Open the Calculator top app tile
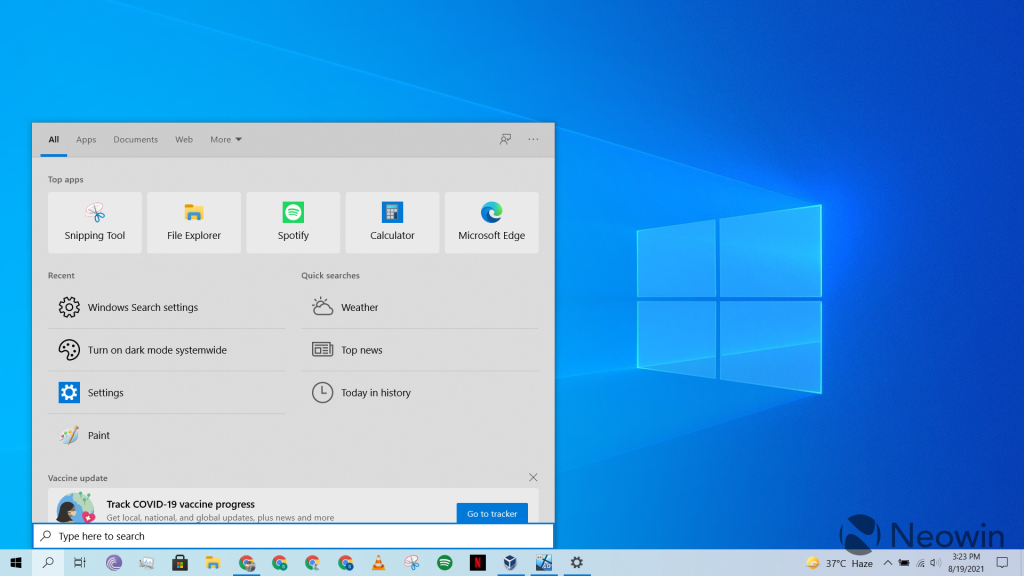The height and width of the screenshot is (576, 1024). click(x=392, y=223)
